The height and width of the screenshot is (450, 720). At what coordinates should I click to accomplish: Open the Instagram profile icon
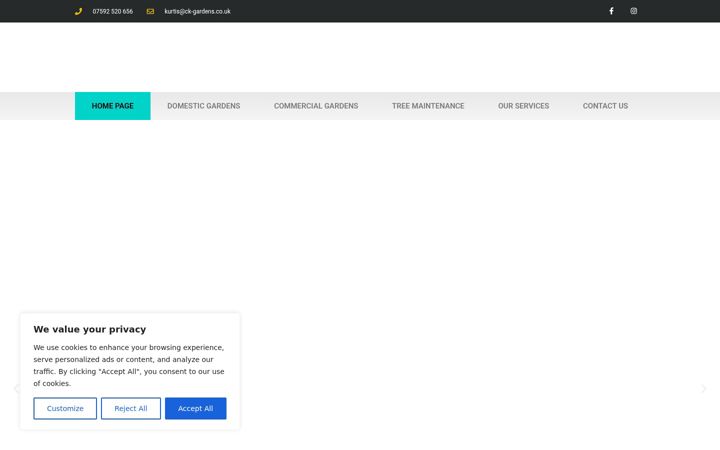634,11
